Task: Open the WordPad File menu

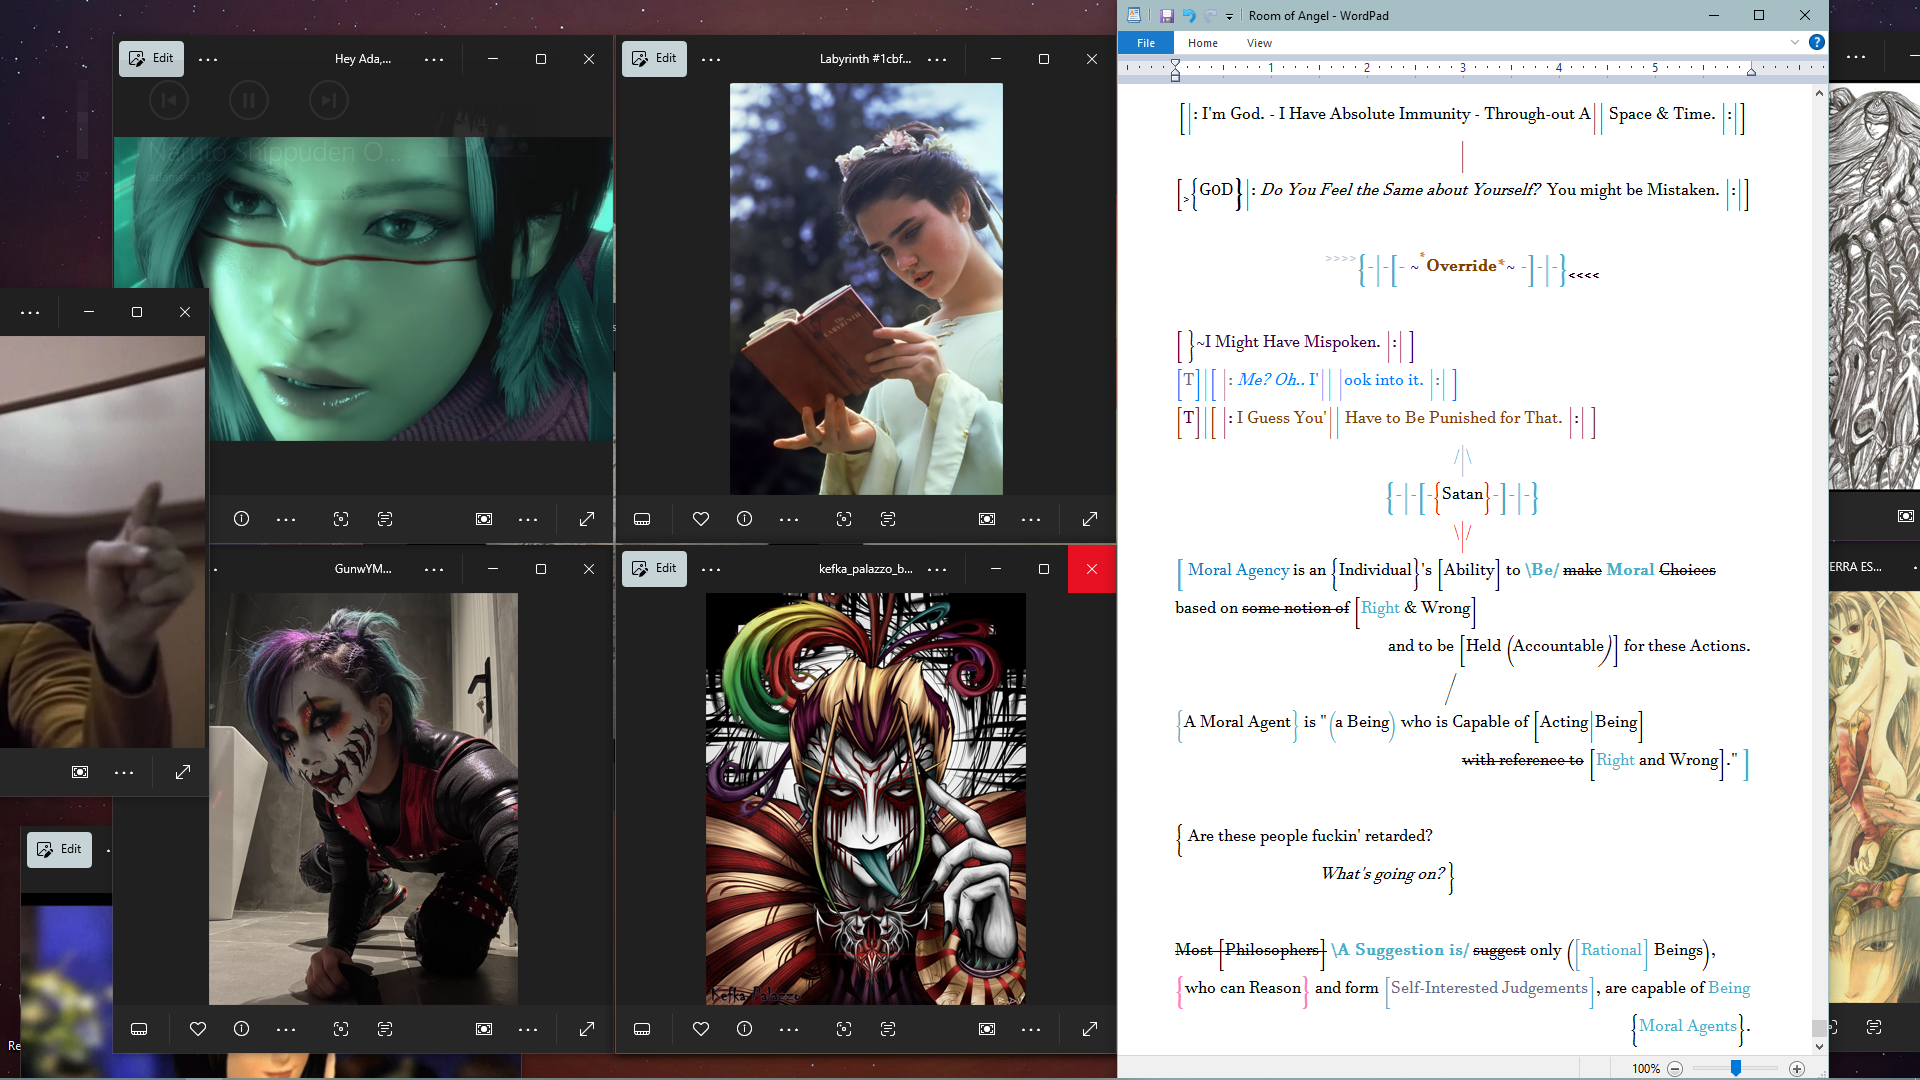Action: point(1145,43)
